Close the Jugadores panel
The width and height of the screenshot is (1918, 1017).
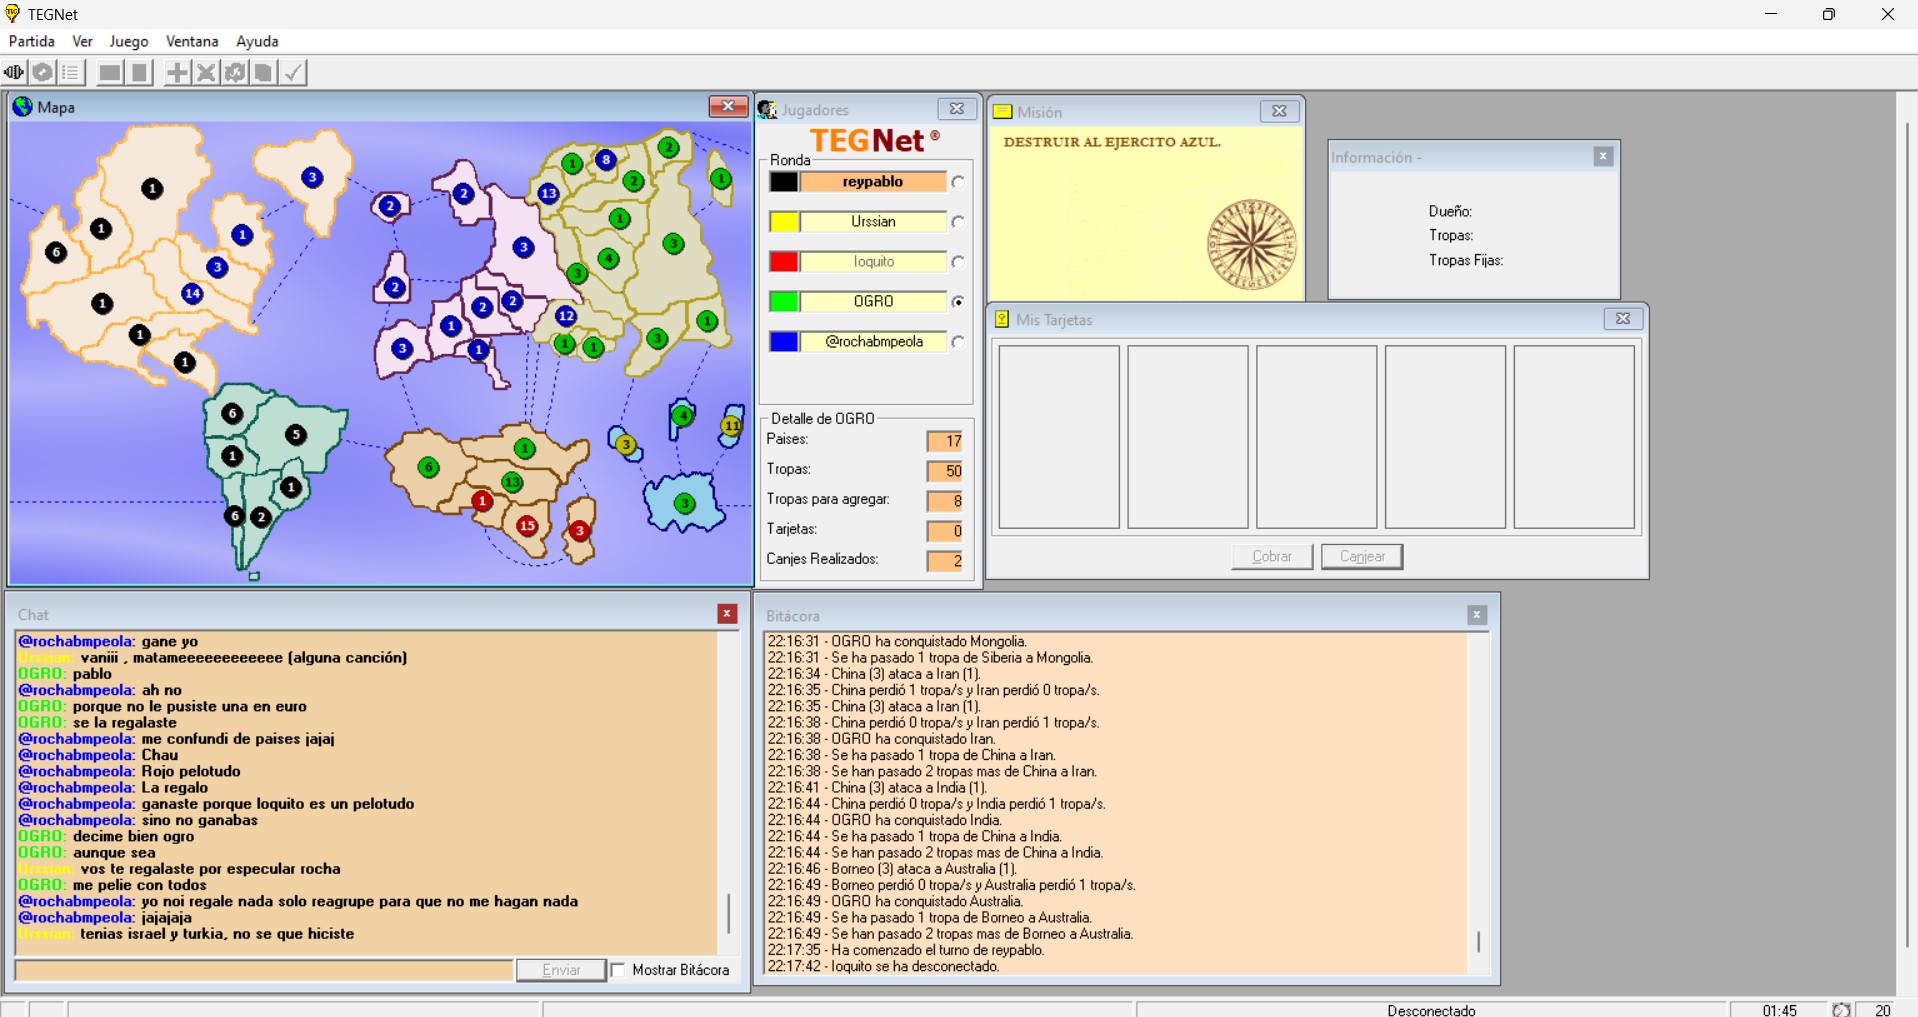[957, 109]
